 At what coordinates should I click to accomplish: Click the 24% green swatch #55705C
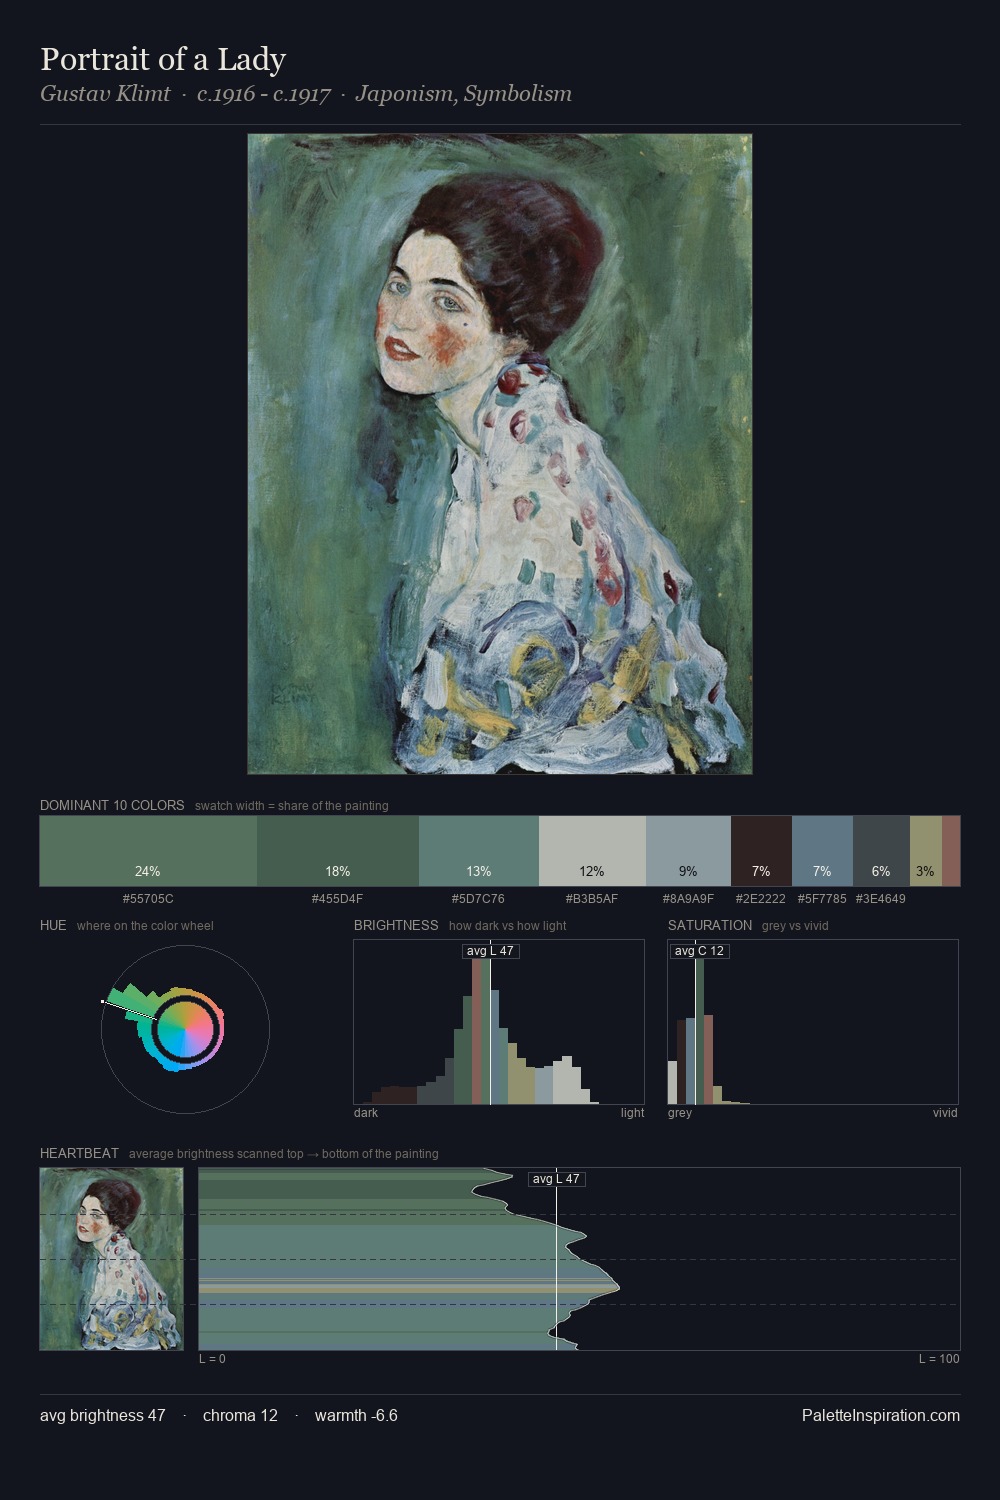[x=148, y=851]
